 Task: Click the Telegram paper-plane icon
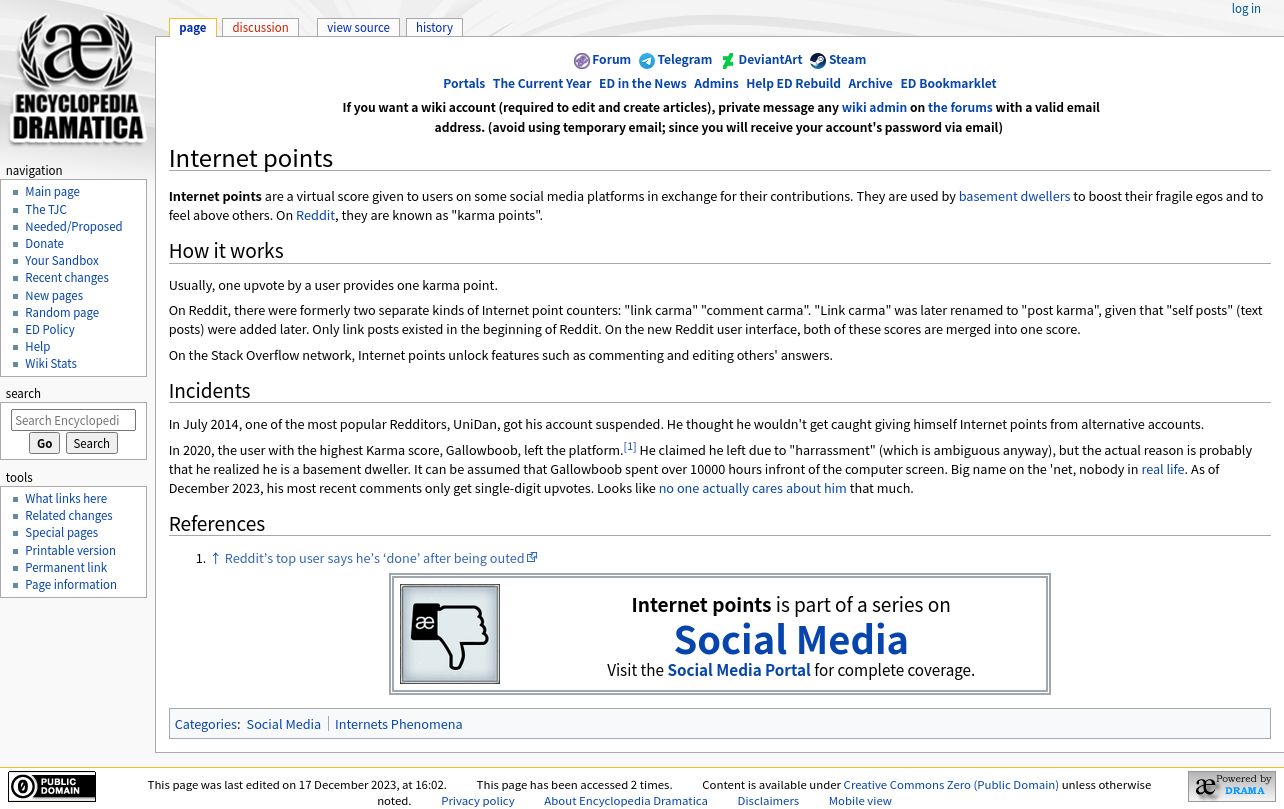(x=646, y=61)
